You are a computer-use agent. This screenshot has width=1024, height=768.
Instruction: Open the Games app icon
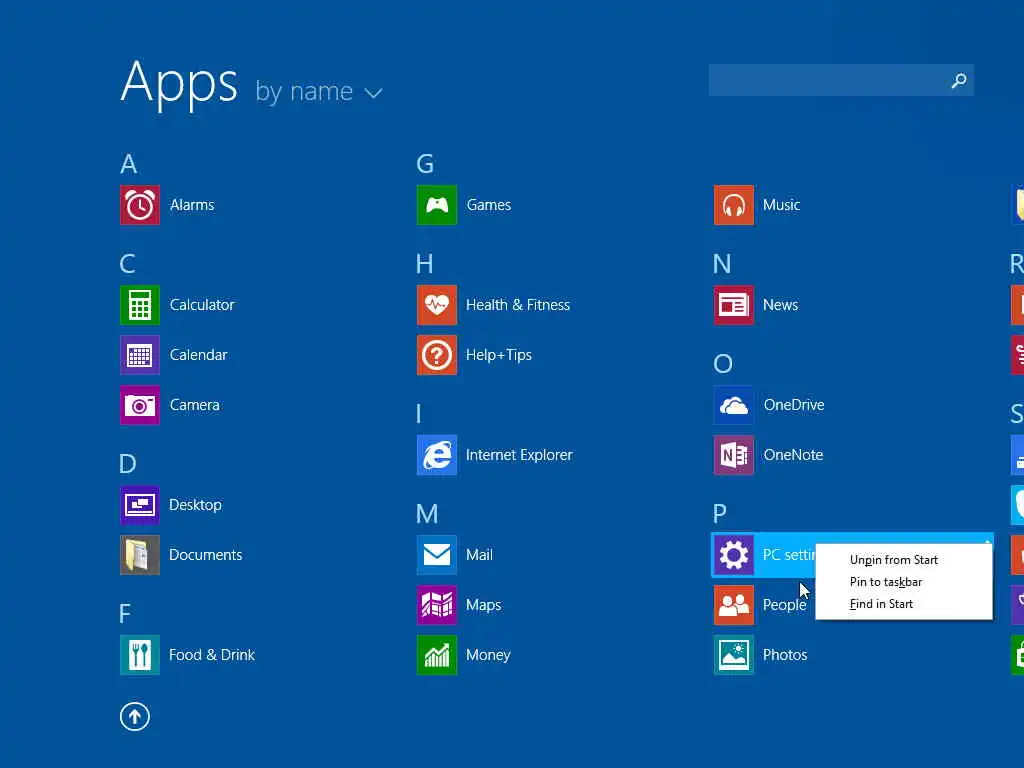(437, 205)
